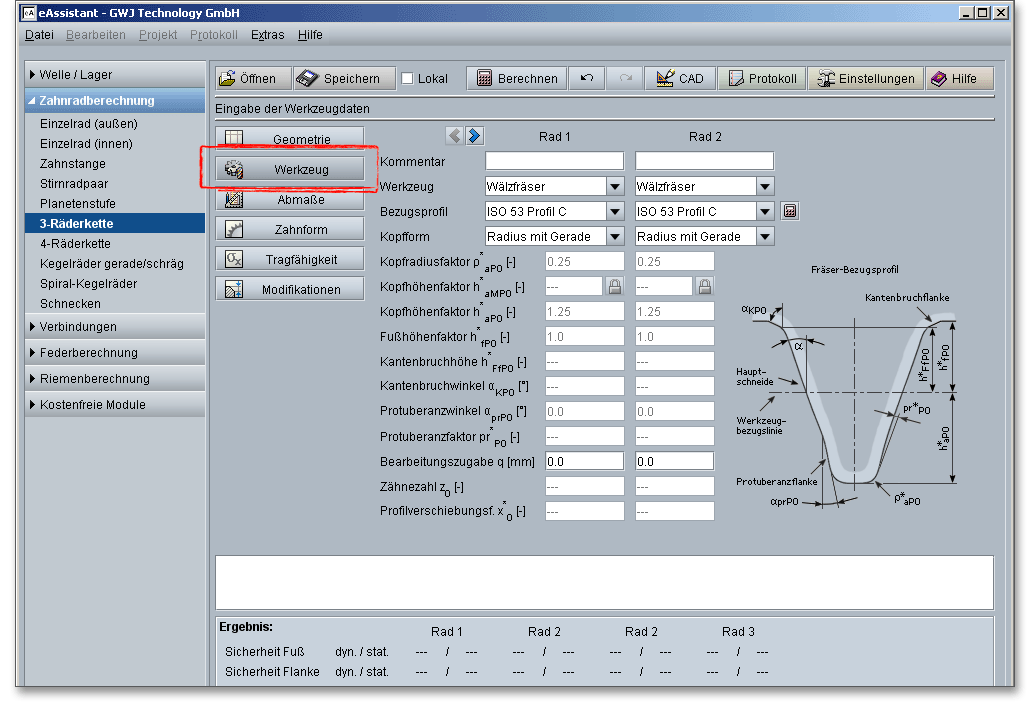
Task: Open the Rad 1 Werkzeug dropdown
Action: 615,186
